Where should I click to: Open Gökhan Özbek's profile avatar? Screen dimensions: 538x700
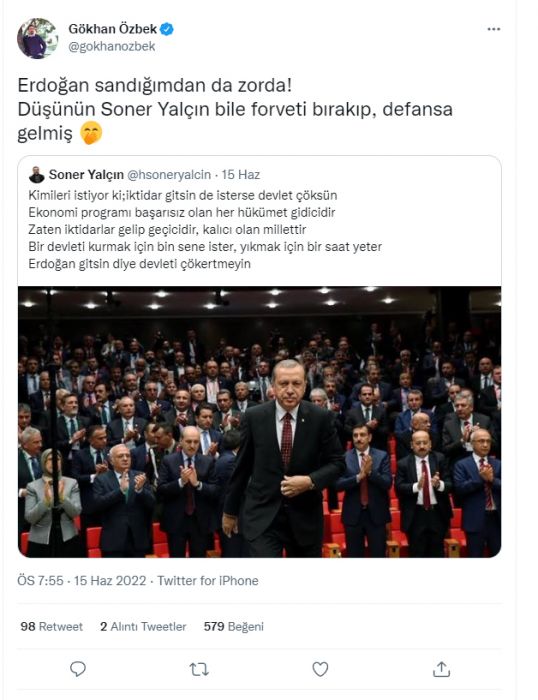pyautogui.click(x=37, y=38)
